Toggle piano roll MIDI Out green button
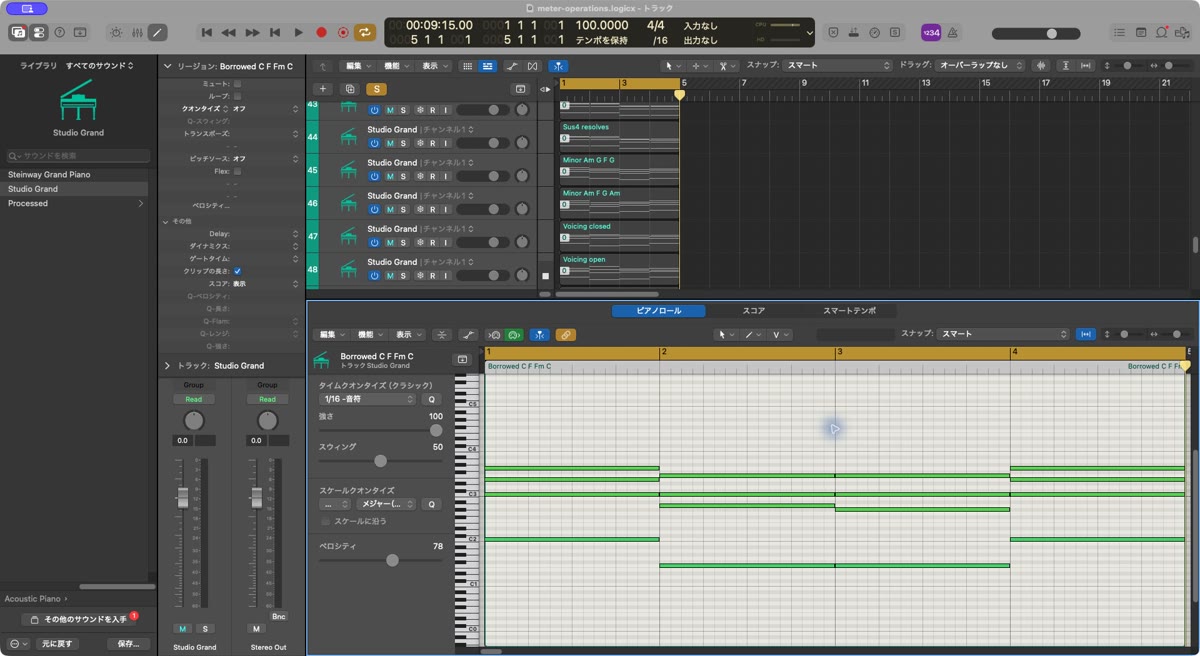The width and height of the screenshot is (1200, 656). click(514, 335)
